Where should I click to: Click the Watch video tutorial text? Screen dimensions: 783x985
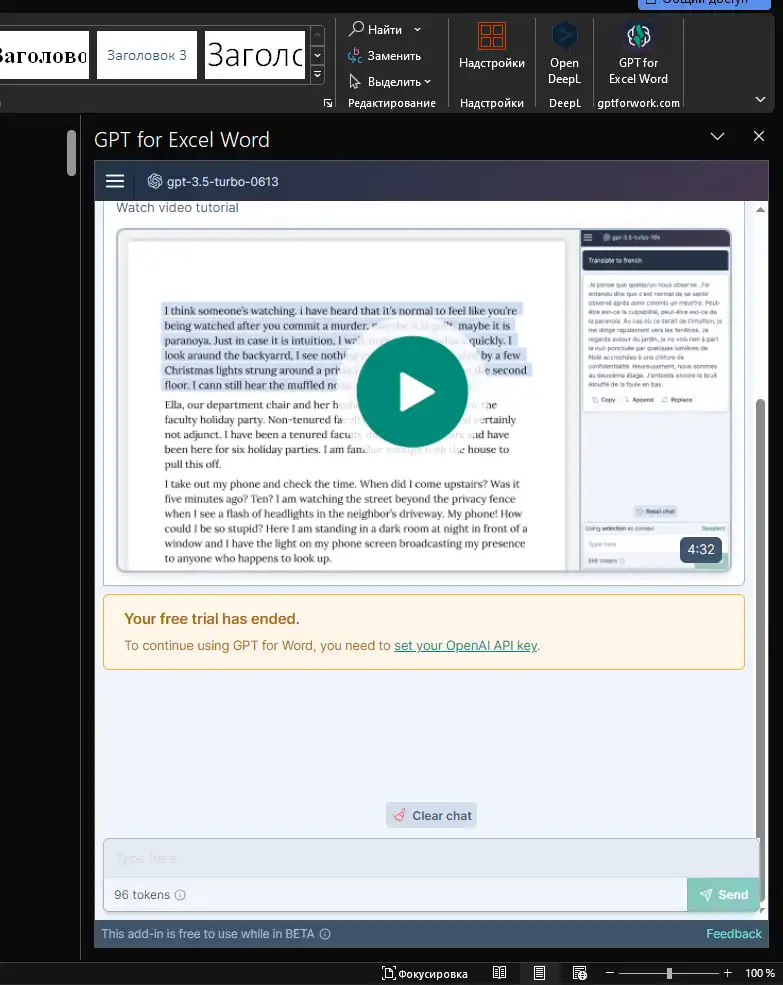click(x=177, y=208)
